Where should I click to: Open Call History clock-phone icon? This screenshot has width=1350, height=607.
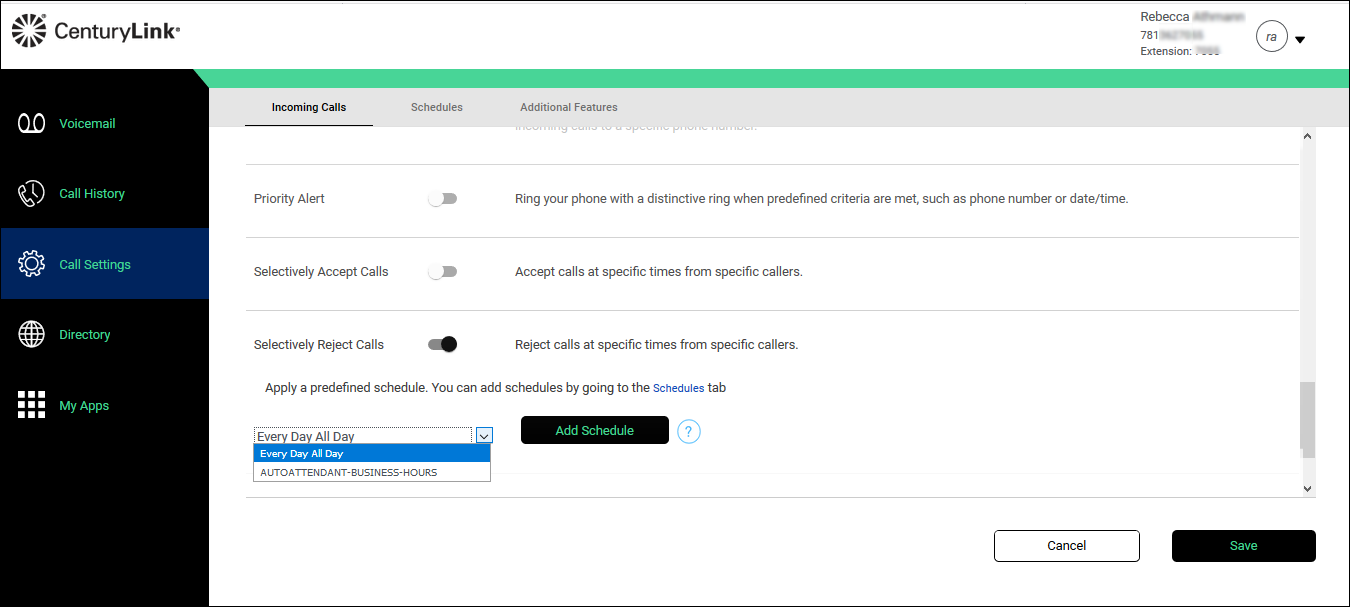click(x=32, y=194)
